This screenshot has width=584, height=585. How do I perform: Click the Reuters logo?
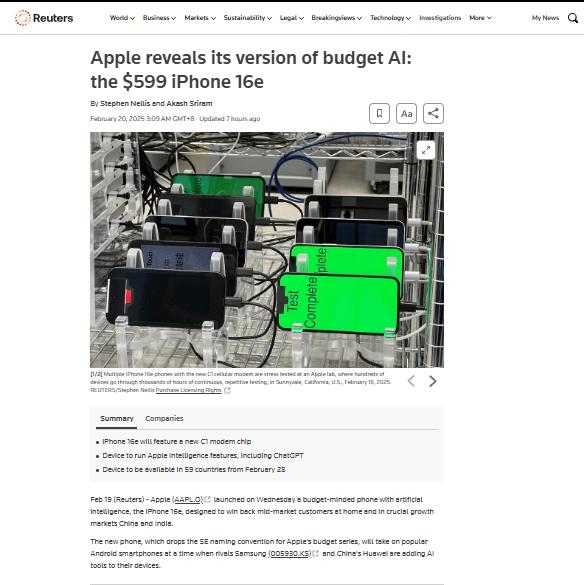[44, 18]
